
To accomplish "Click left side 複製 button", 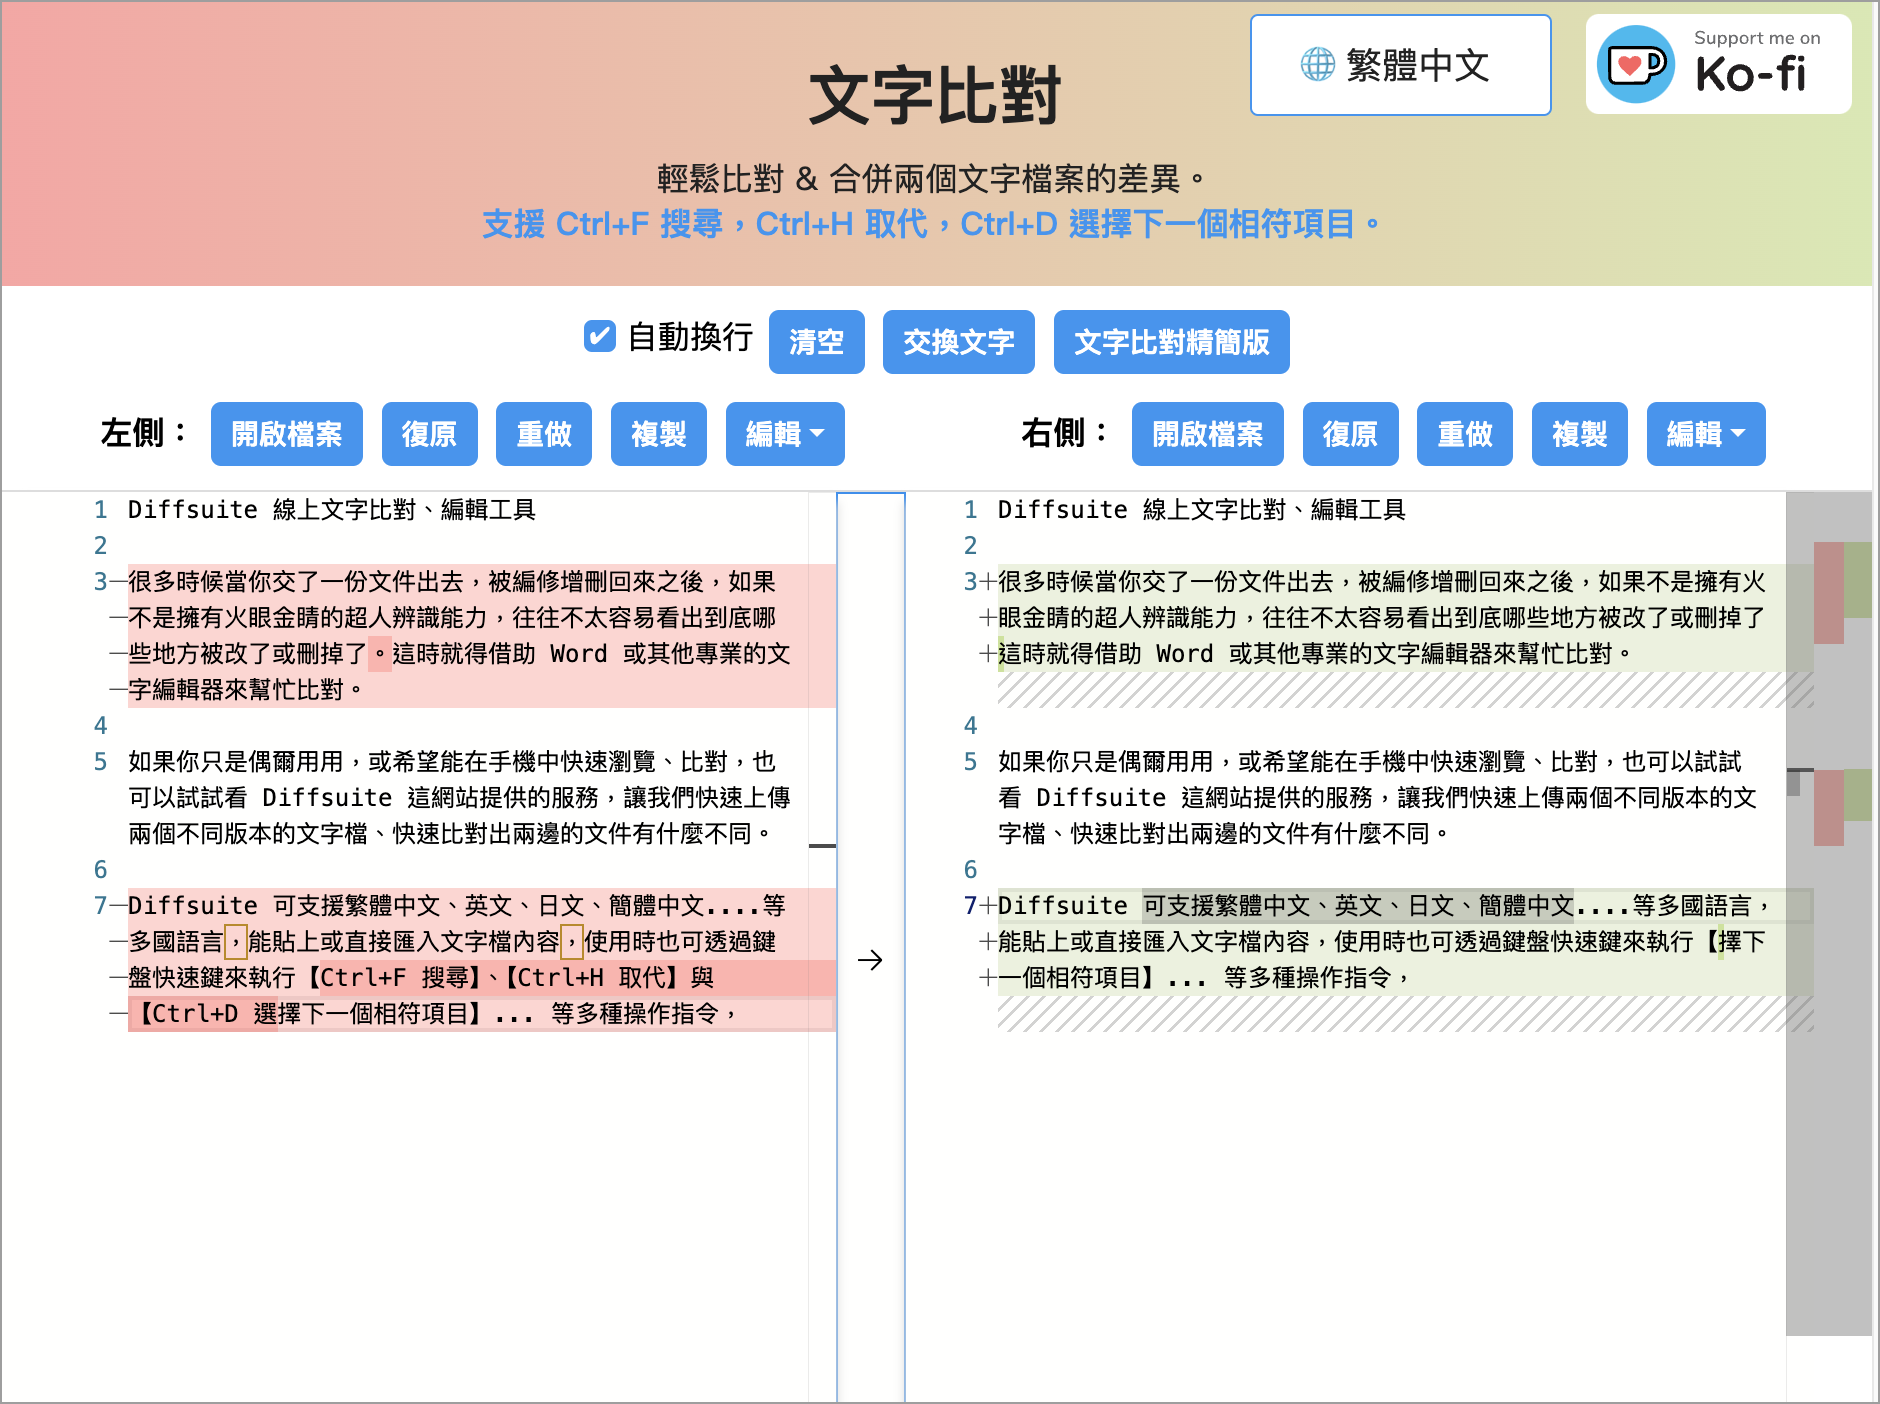I will (659, 434).
